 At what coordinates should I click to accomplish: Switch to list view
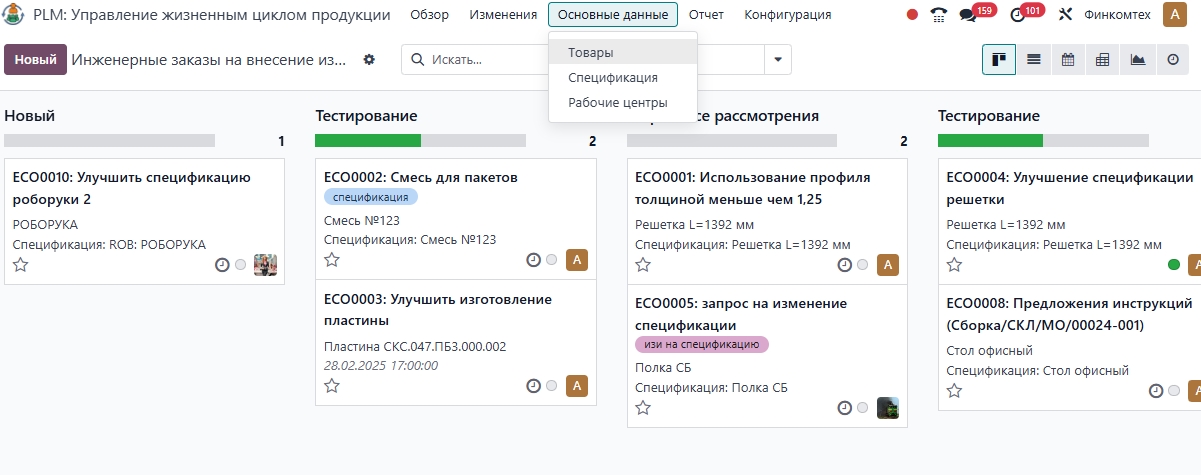(1033, 60)
